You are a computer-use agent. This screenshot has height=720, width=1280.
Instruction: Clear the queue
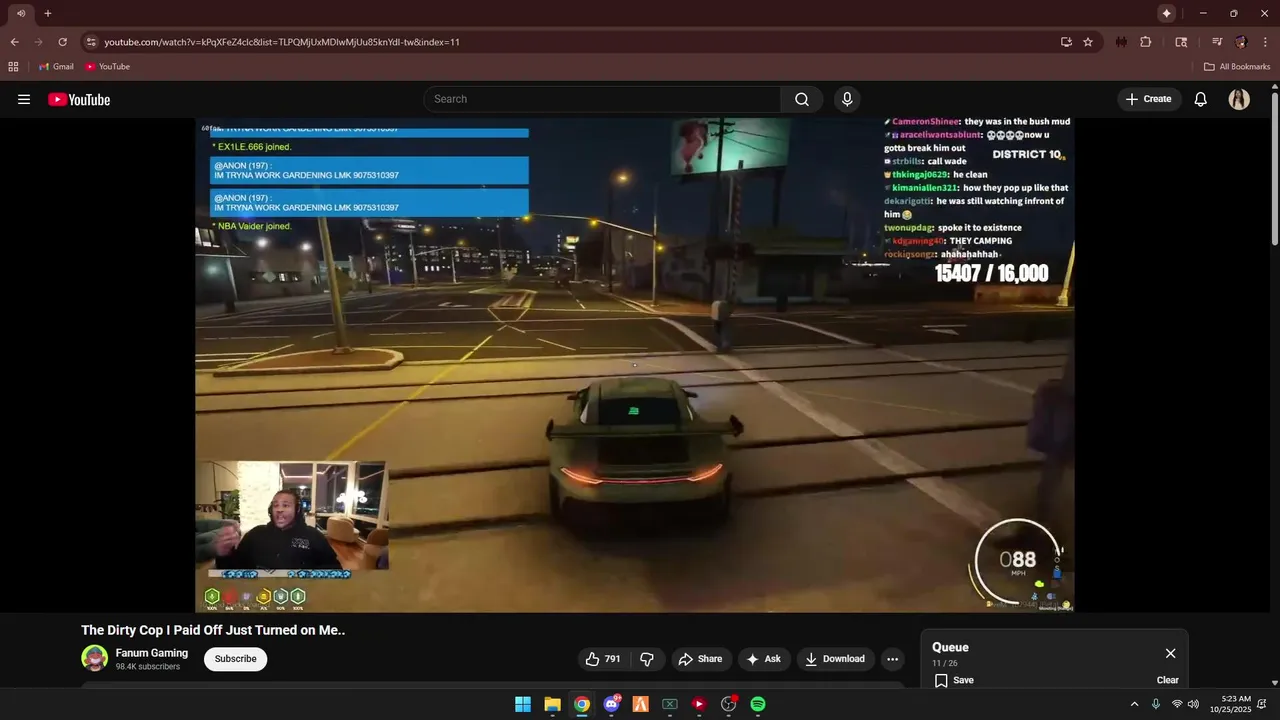point(1168,680)
